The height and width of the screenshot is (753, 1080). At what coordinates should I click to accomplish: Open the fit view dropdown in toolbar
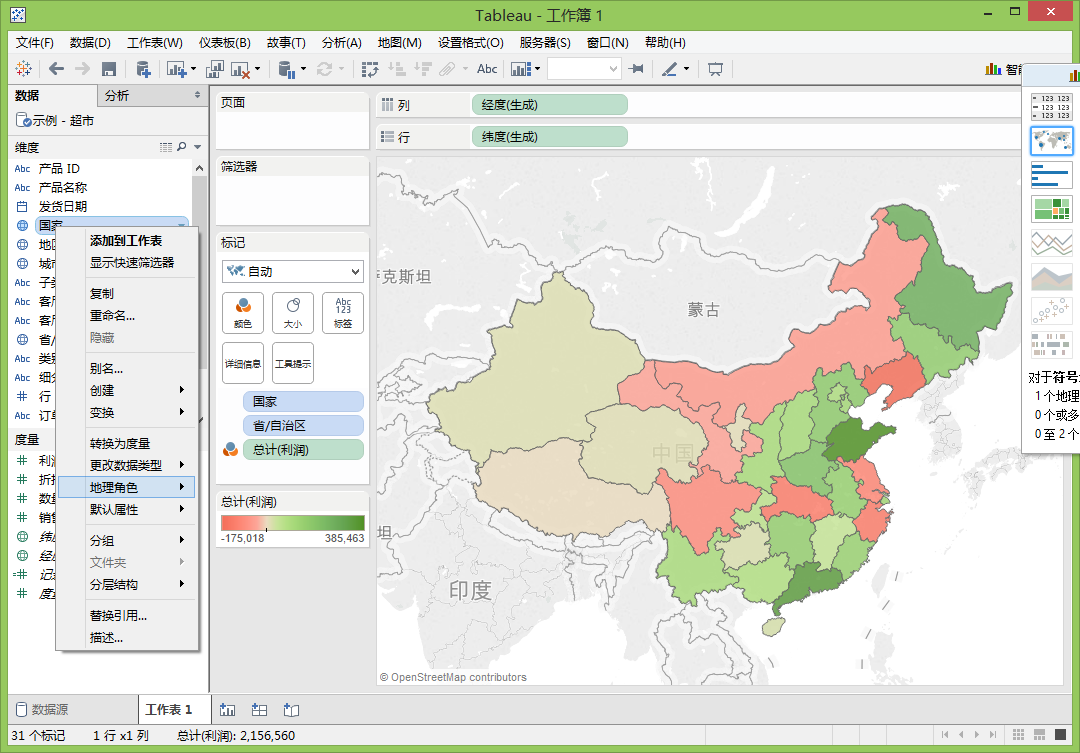coord(584,69)
